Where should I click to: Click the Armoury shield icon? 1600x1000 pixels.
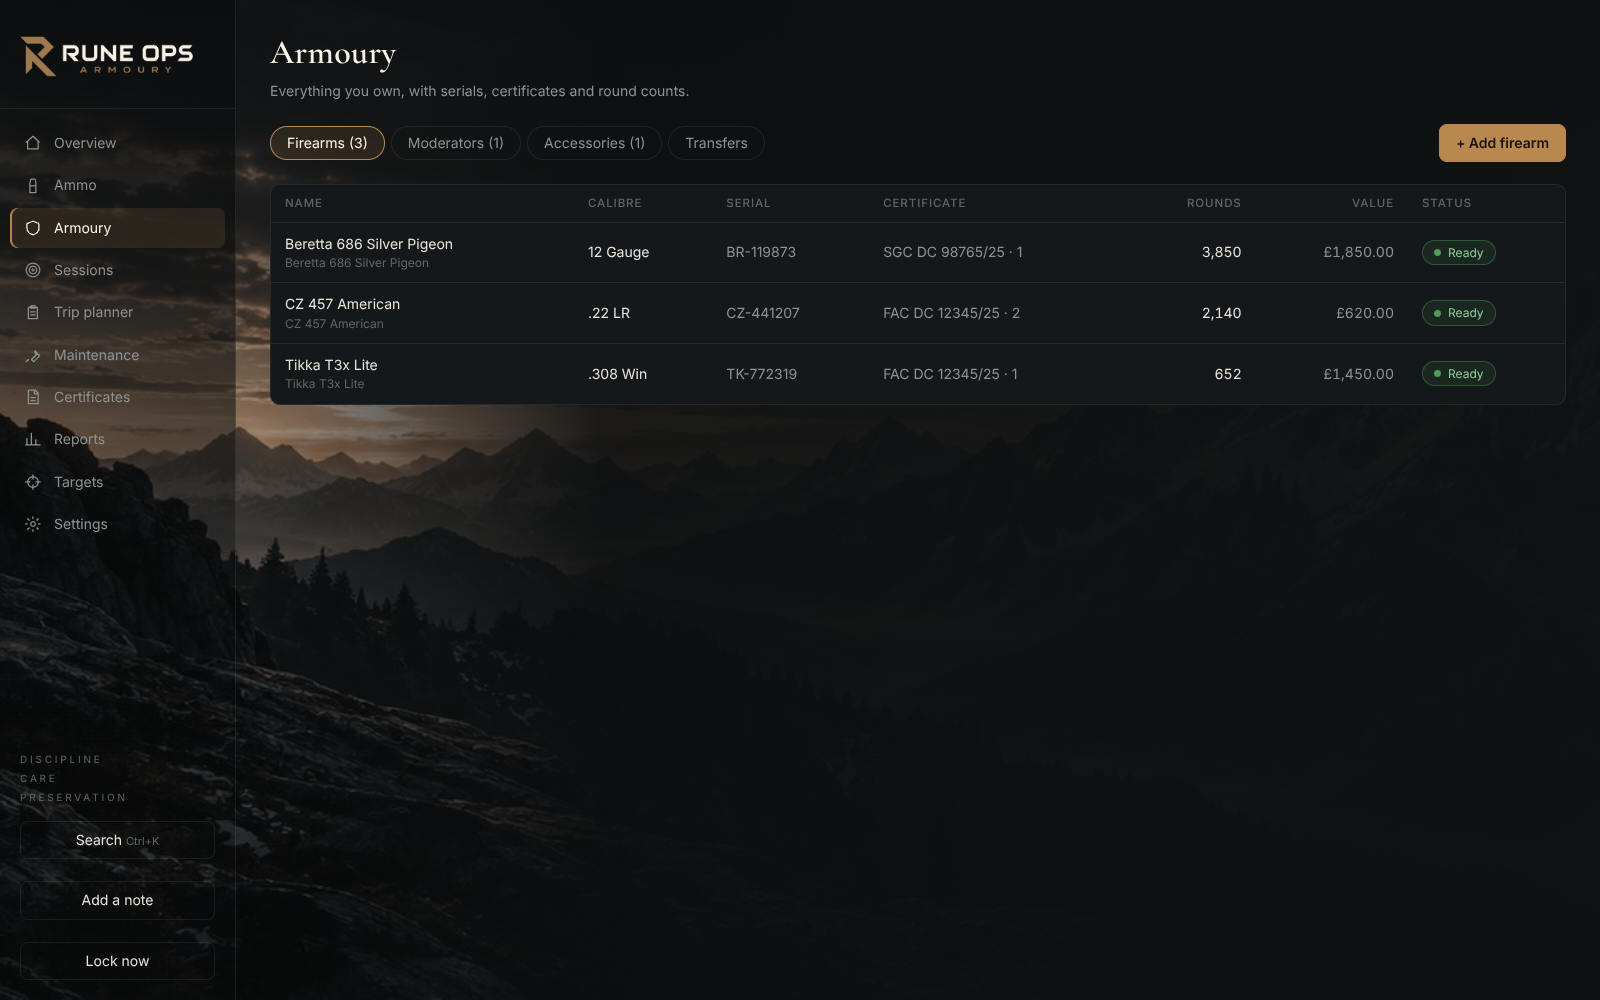[33, 228]
